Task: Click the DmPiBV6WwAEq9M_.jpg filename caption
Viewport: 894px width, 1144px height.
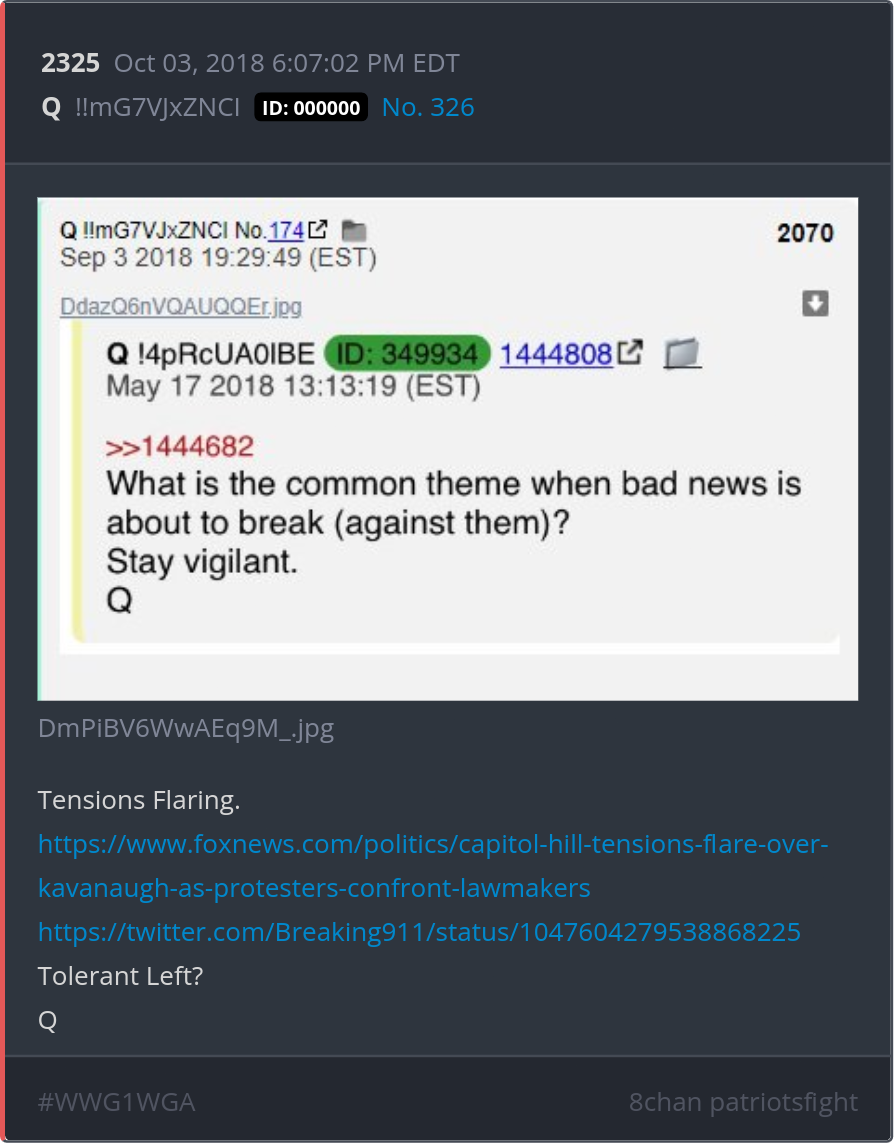Action: [186, 729]
